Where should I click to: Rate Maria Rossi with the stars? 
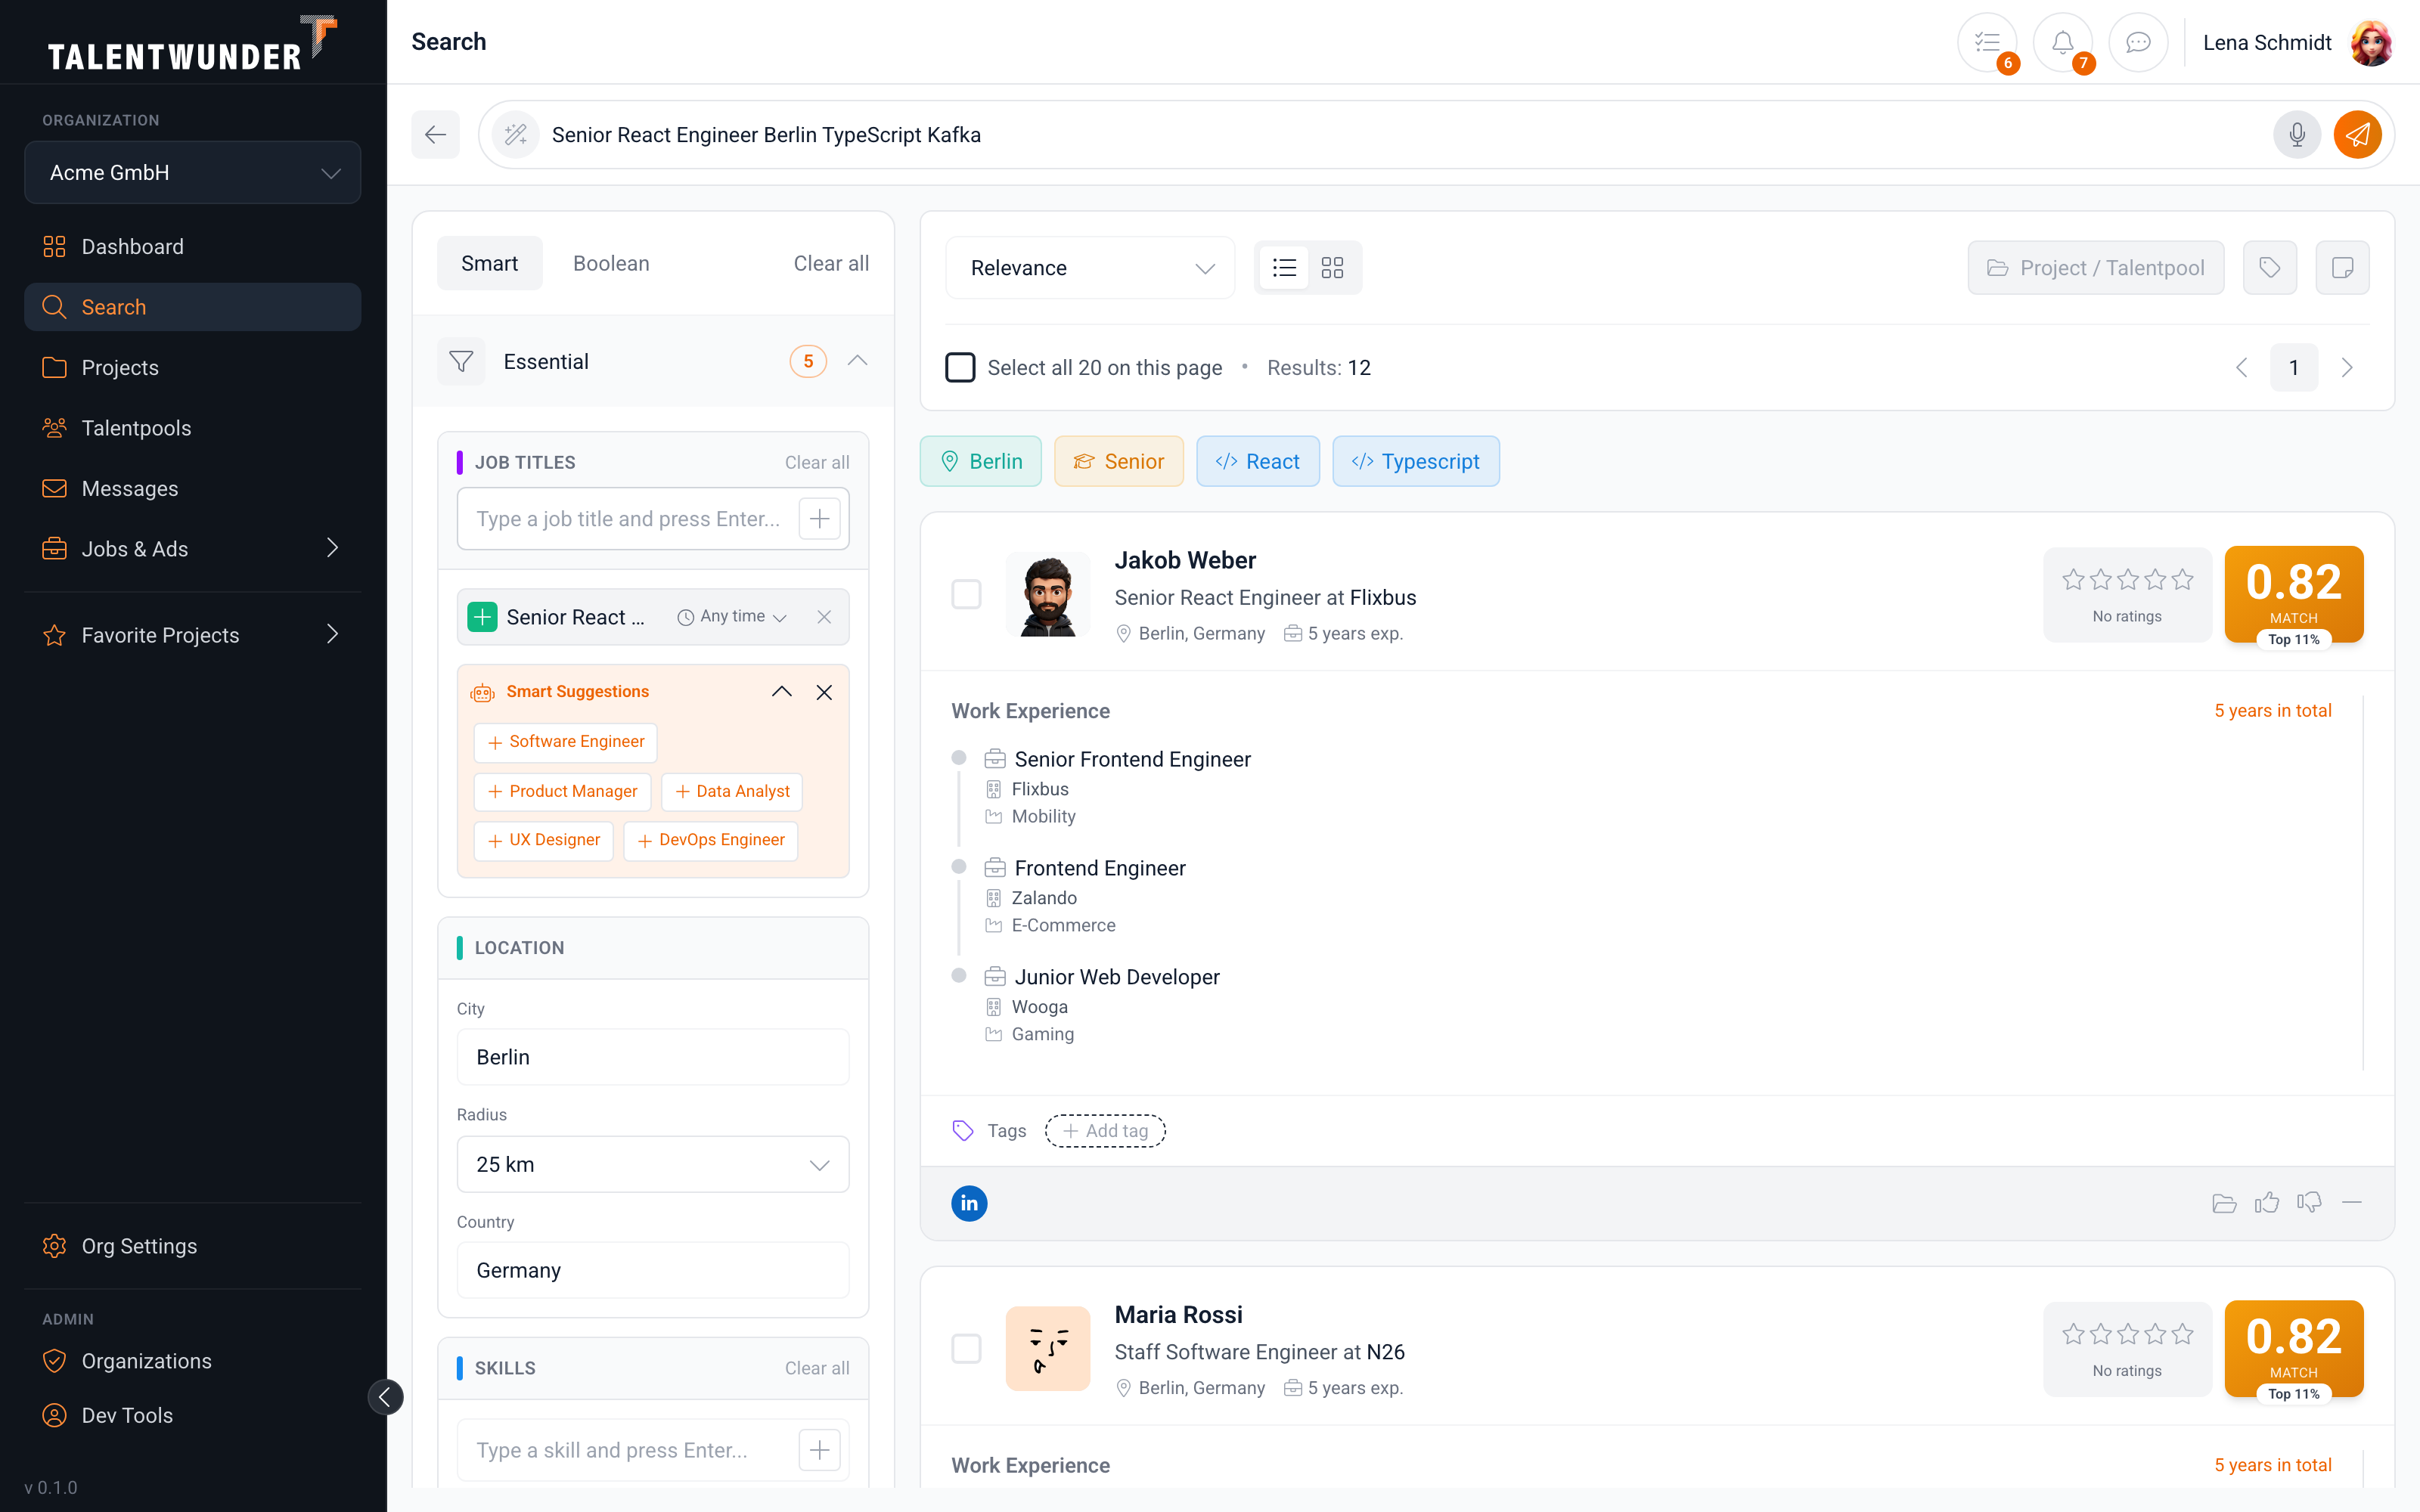(x=2127, y=1334)
